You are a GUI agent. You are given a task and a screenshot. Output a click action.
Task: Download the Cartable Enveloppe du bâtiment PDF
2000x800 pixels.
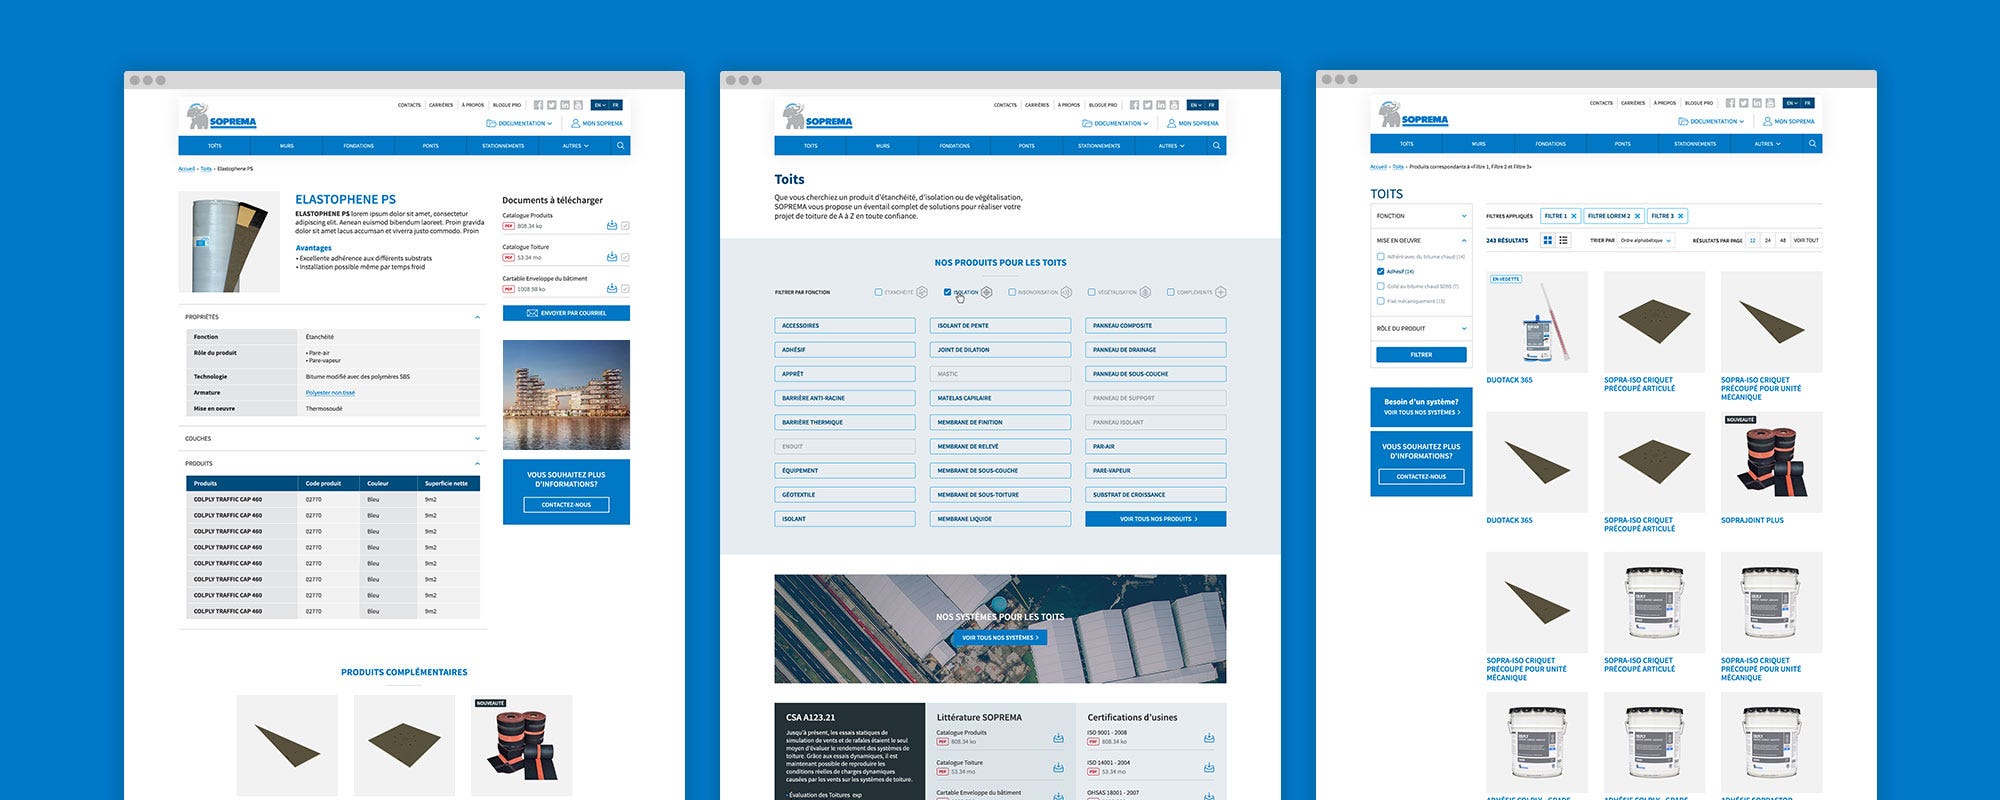[x=612, y=289]
